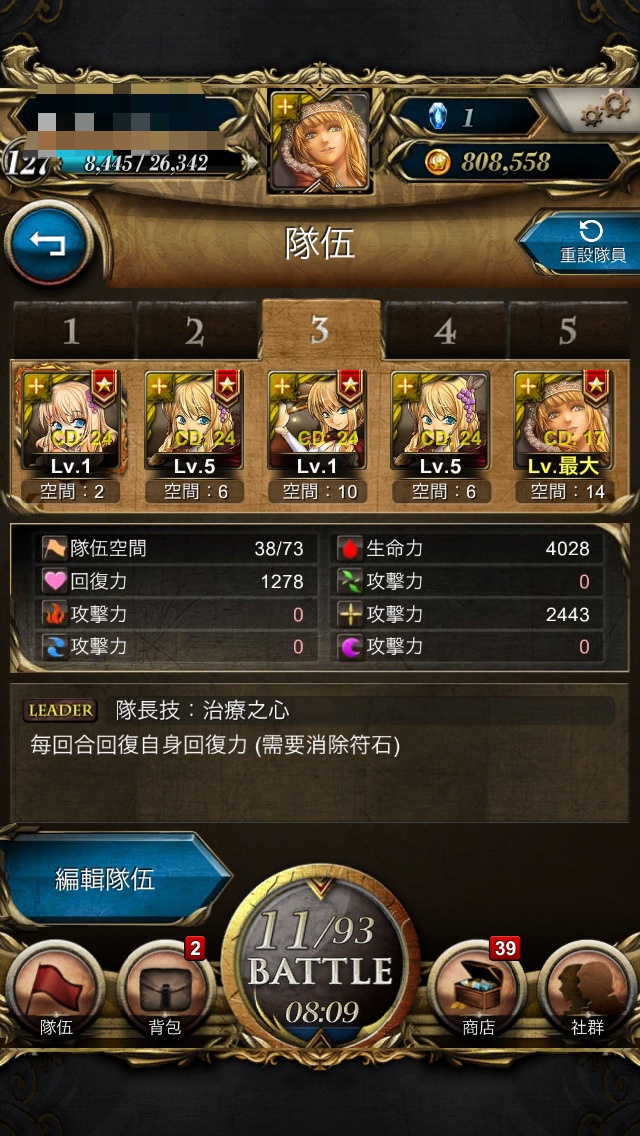Open the 商店 treasure chest icon
Image resolution: width=640 pixels, height=1136 pixels.
coord(477,990)
